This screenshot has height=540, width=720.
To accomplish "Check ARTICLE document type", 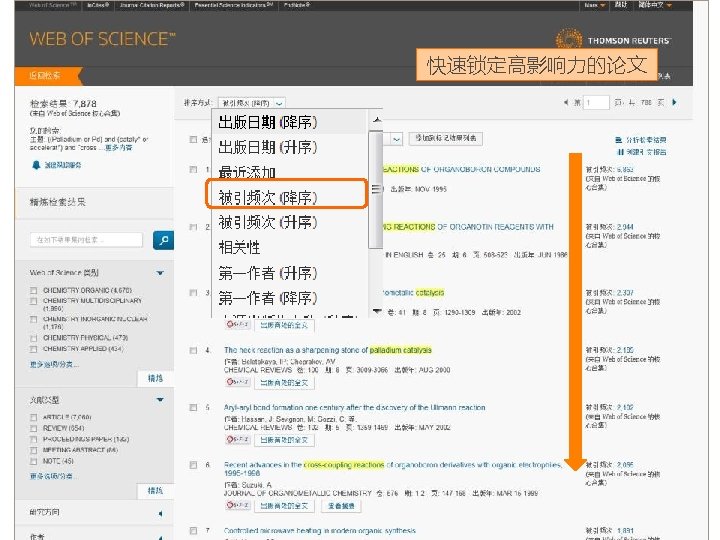I will (33, 417).
